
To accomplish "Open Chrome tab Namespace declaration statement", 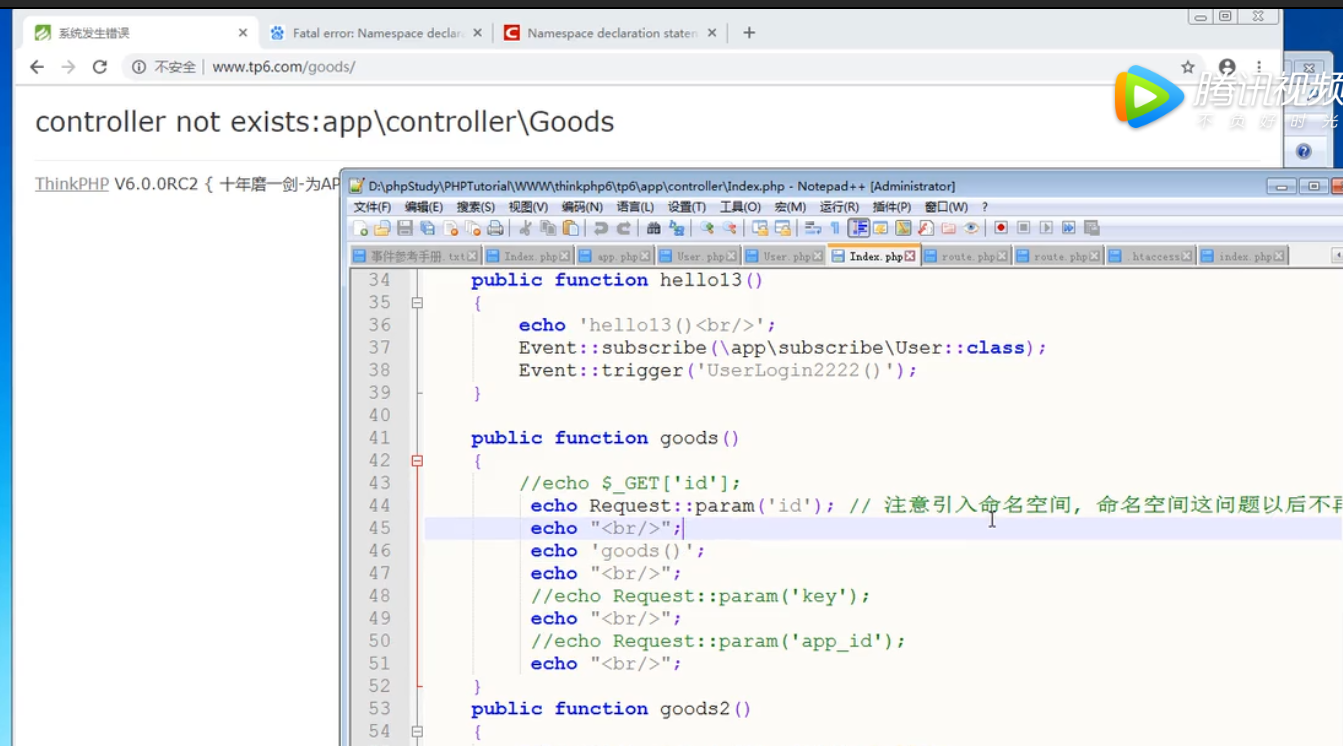I will (611, 33).
